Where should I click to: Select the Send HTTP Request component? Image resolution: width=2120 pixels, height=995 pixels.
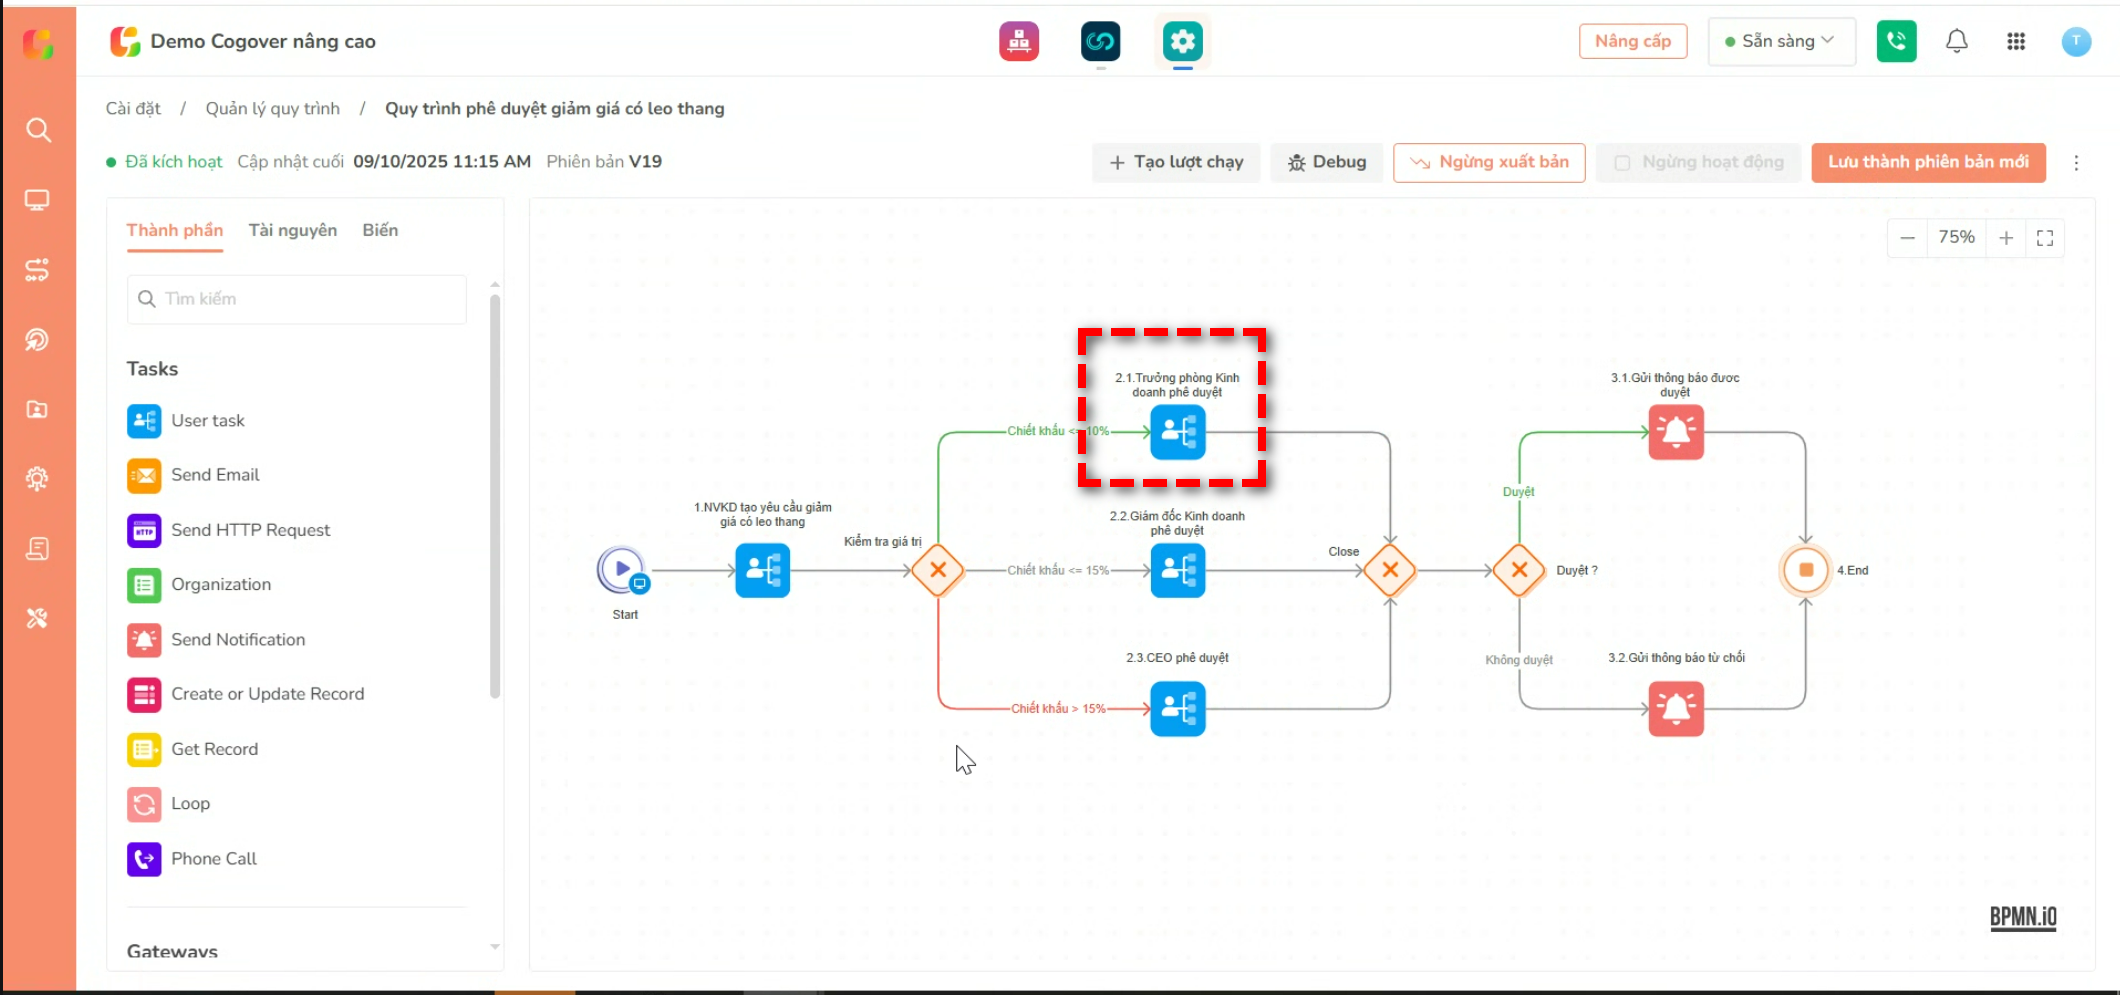(x=249, y=530)
